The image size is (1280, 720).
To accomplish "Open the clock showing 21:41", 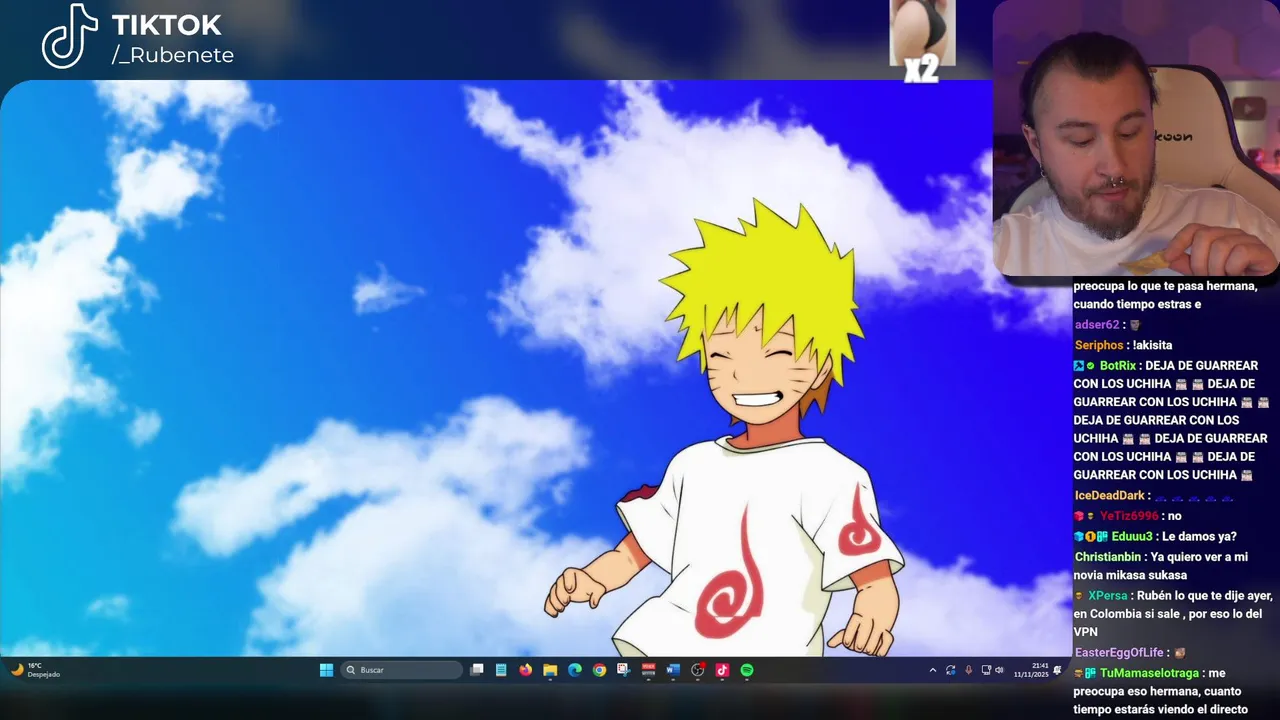I will [x=1031, y=670].
